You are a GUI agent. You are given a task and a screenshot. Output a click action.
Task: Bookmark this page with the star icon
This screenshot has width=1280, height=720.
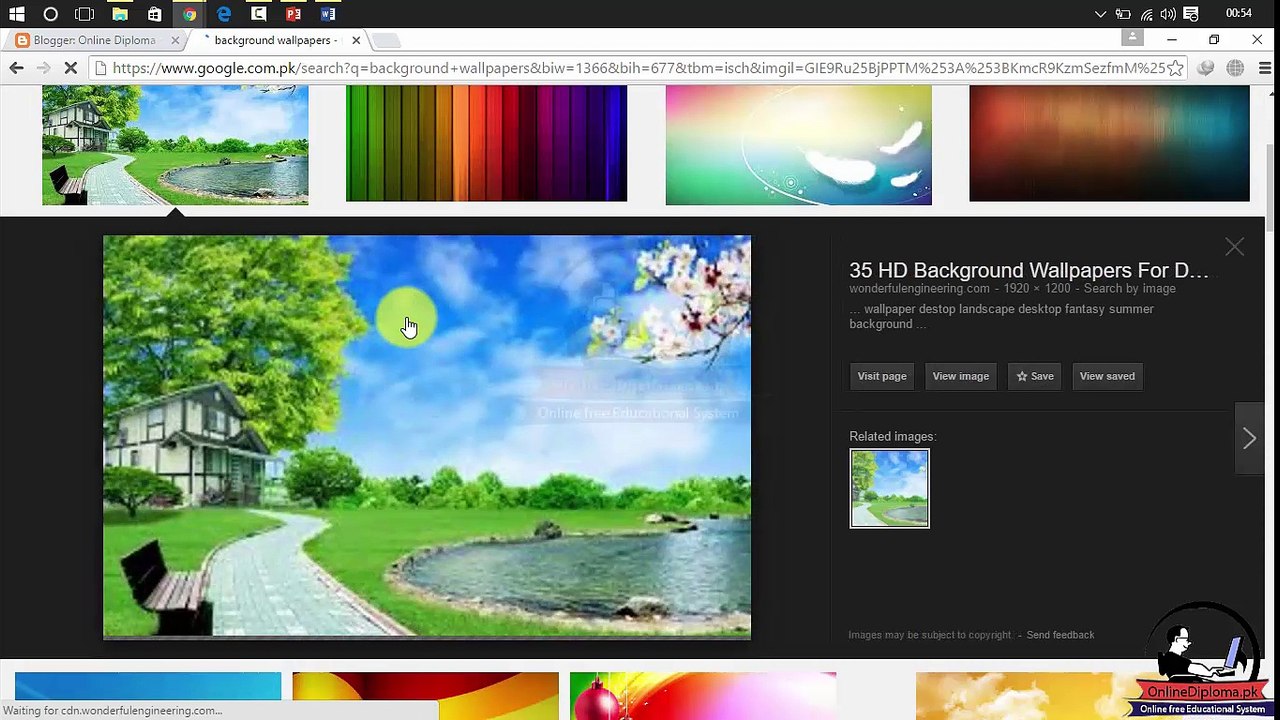click(x=1175, y=68)
